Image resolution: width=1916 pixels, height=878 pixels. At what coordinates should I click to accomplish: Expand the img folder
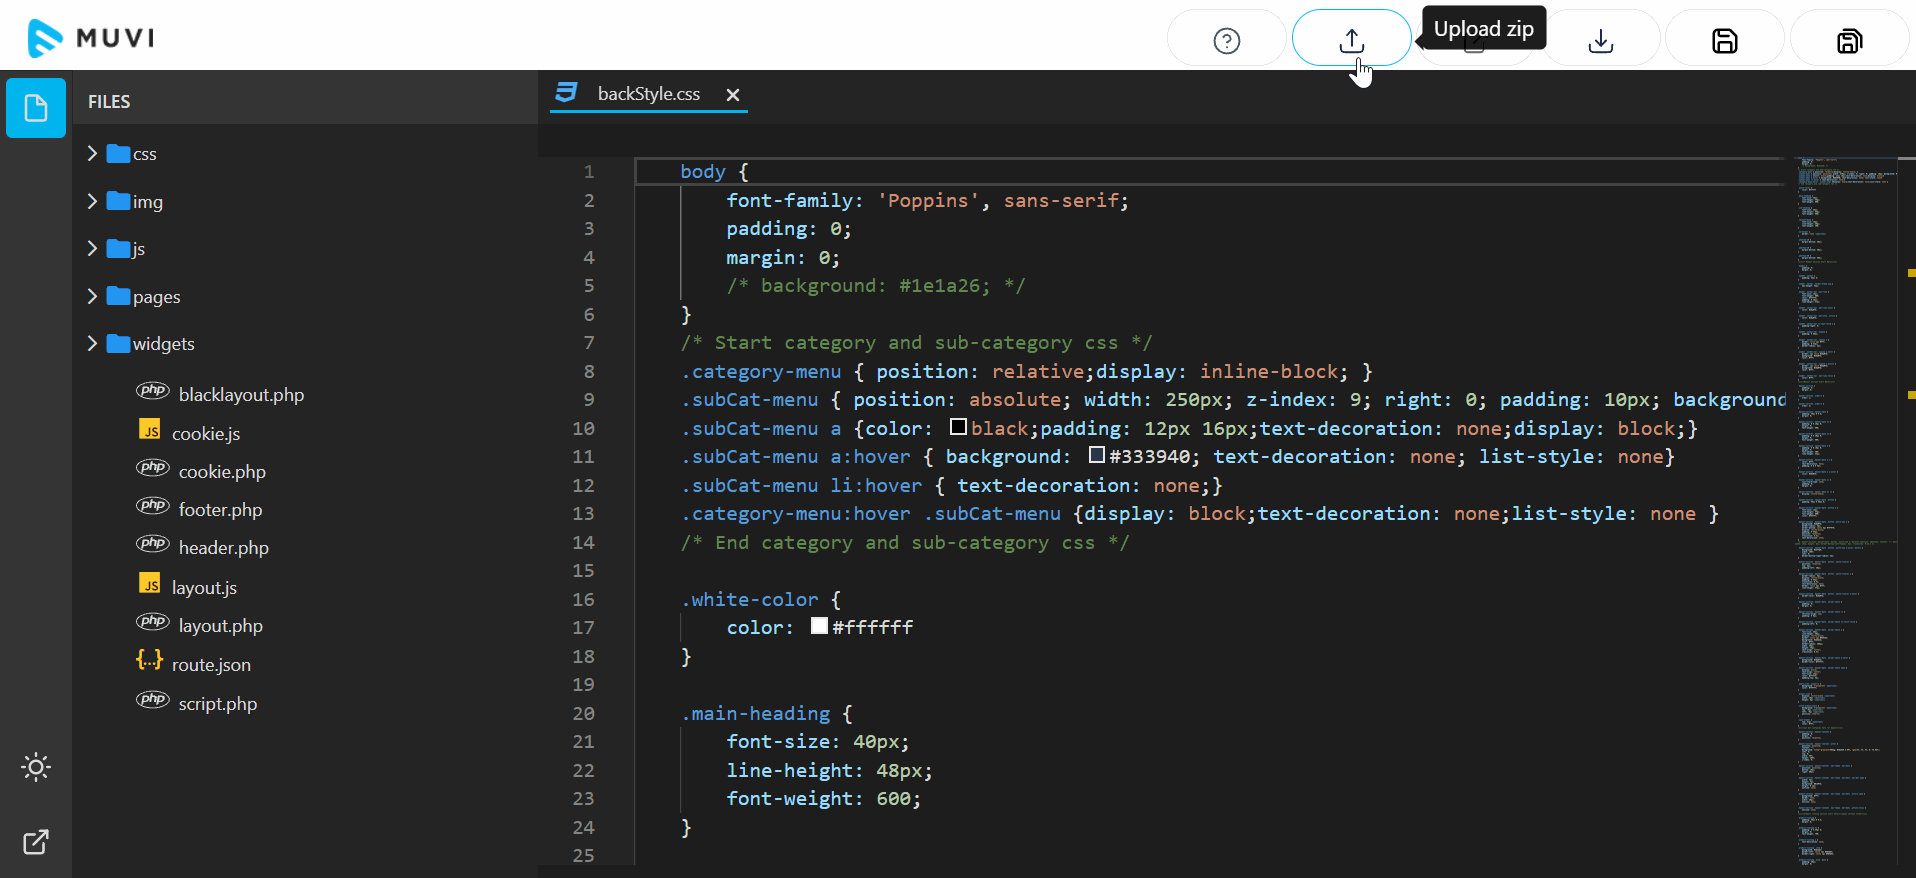(x=147, y=202)
